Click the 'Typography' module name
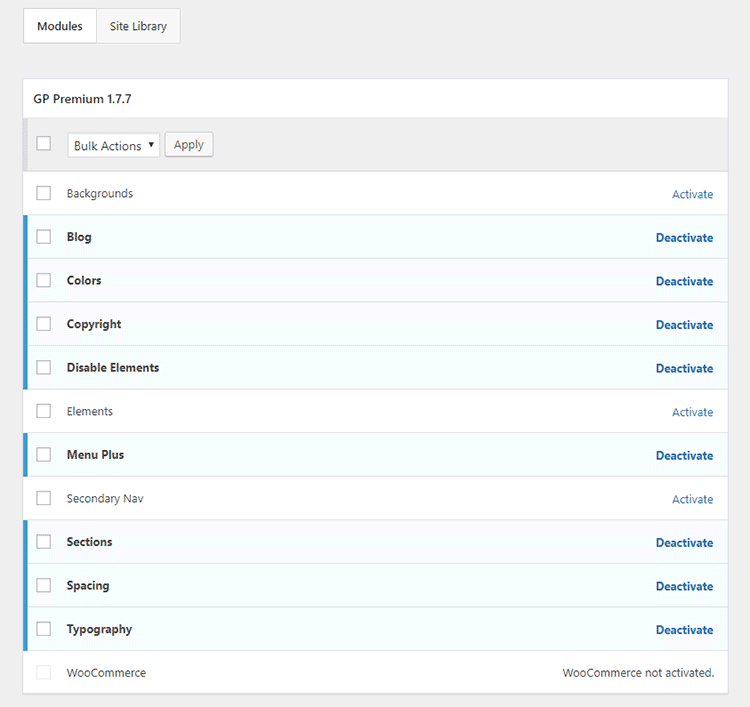This screenshot has width=750, height=707. 99,630
